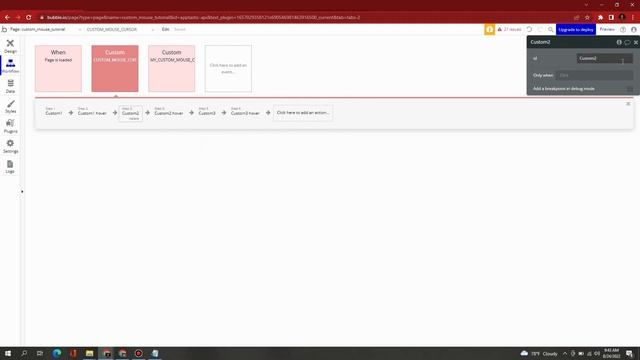The image size is (640, 360).
Task: Open the browser side panel icon
Action: point(611,17)
